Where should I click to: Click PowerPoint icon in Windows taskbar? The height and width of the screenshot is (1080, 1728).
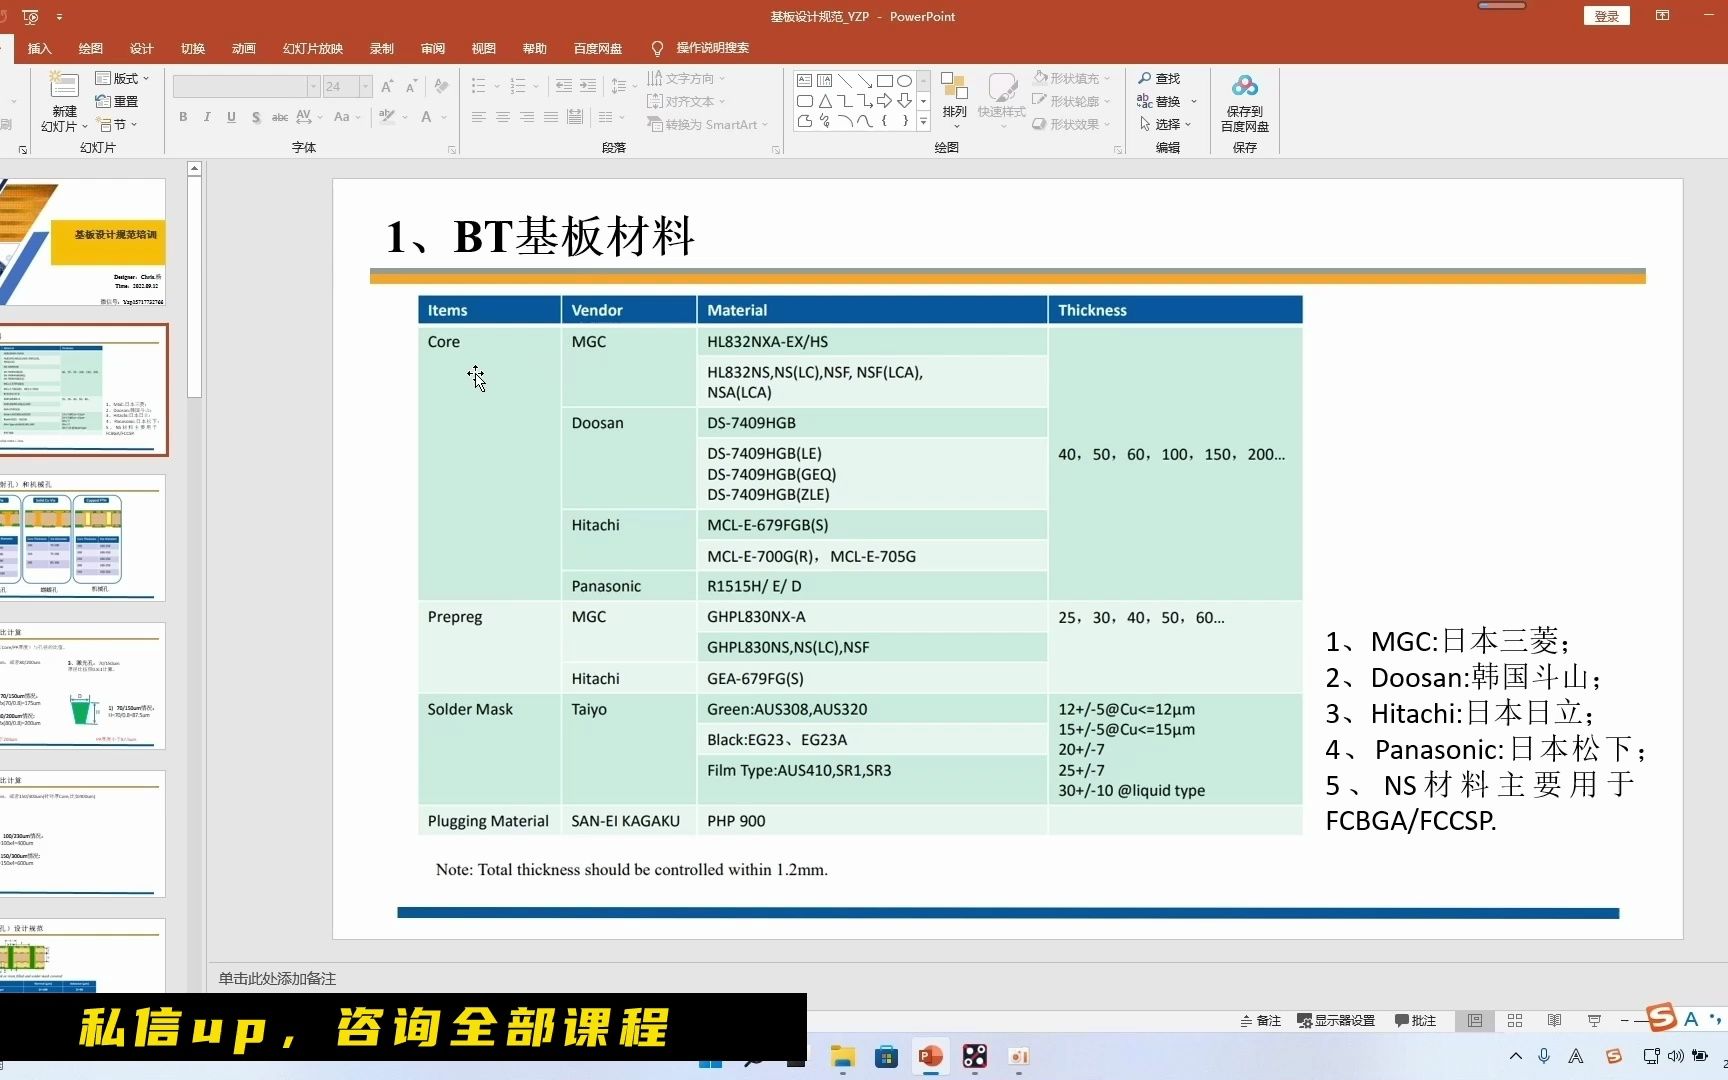click(931, 1056)
